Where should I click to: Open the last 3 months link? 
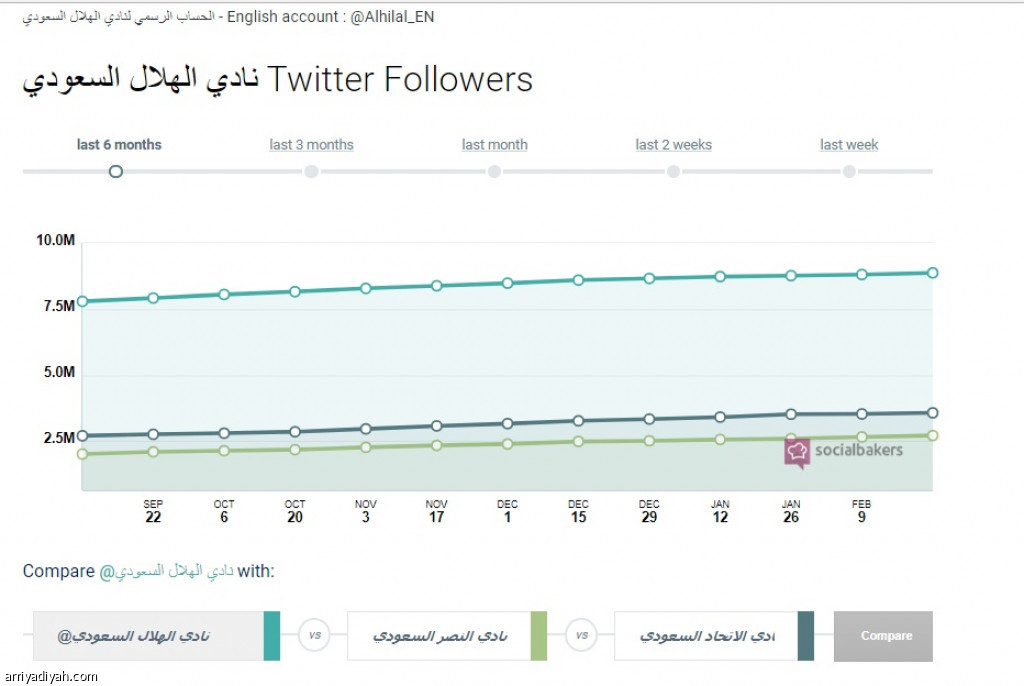(x=312, y=145)
